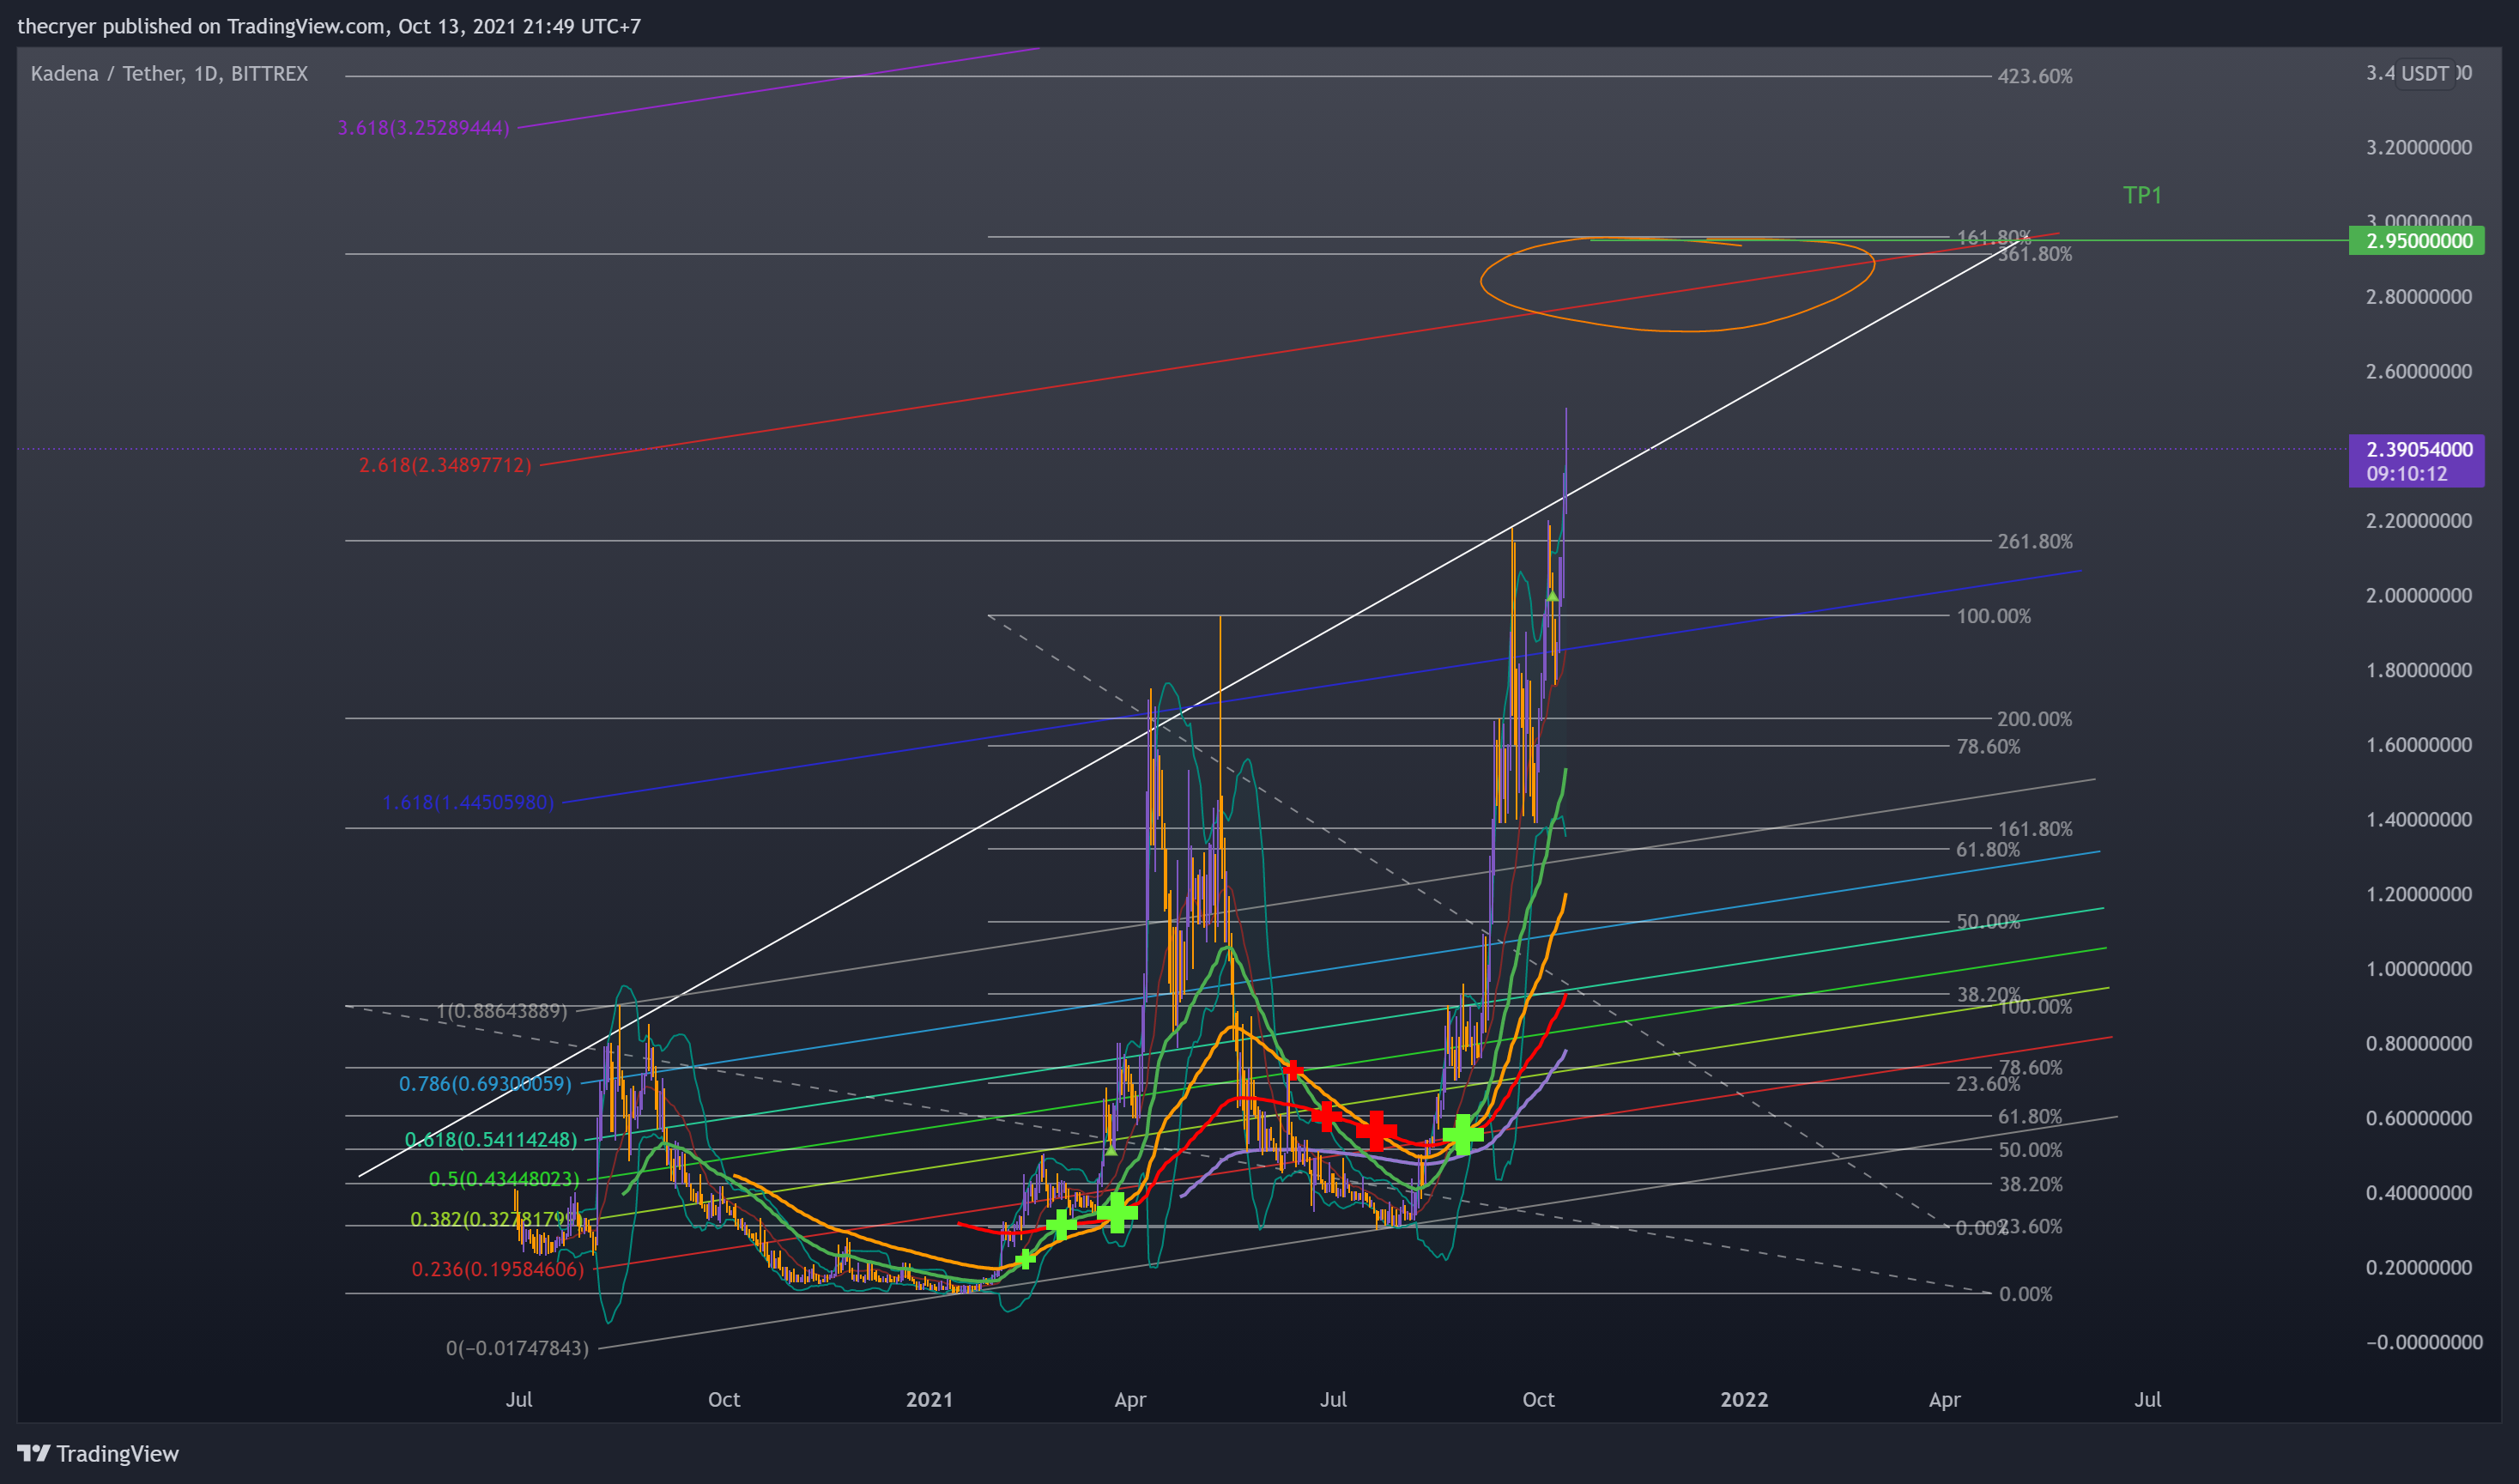Click the 2.00000000 price axis tick
The width and height of the screenshot is (2519, 1484).
tap(2418, 596)
